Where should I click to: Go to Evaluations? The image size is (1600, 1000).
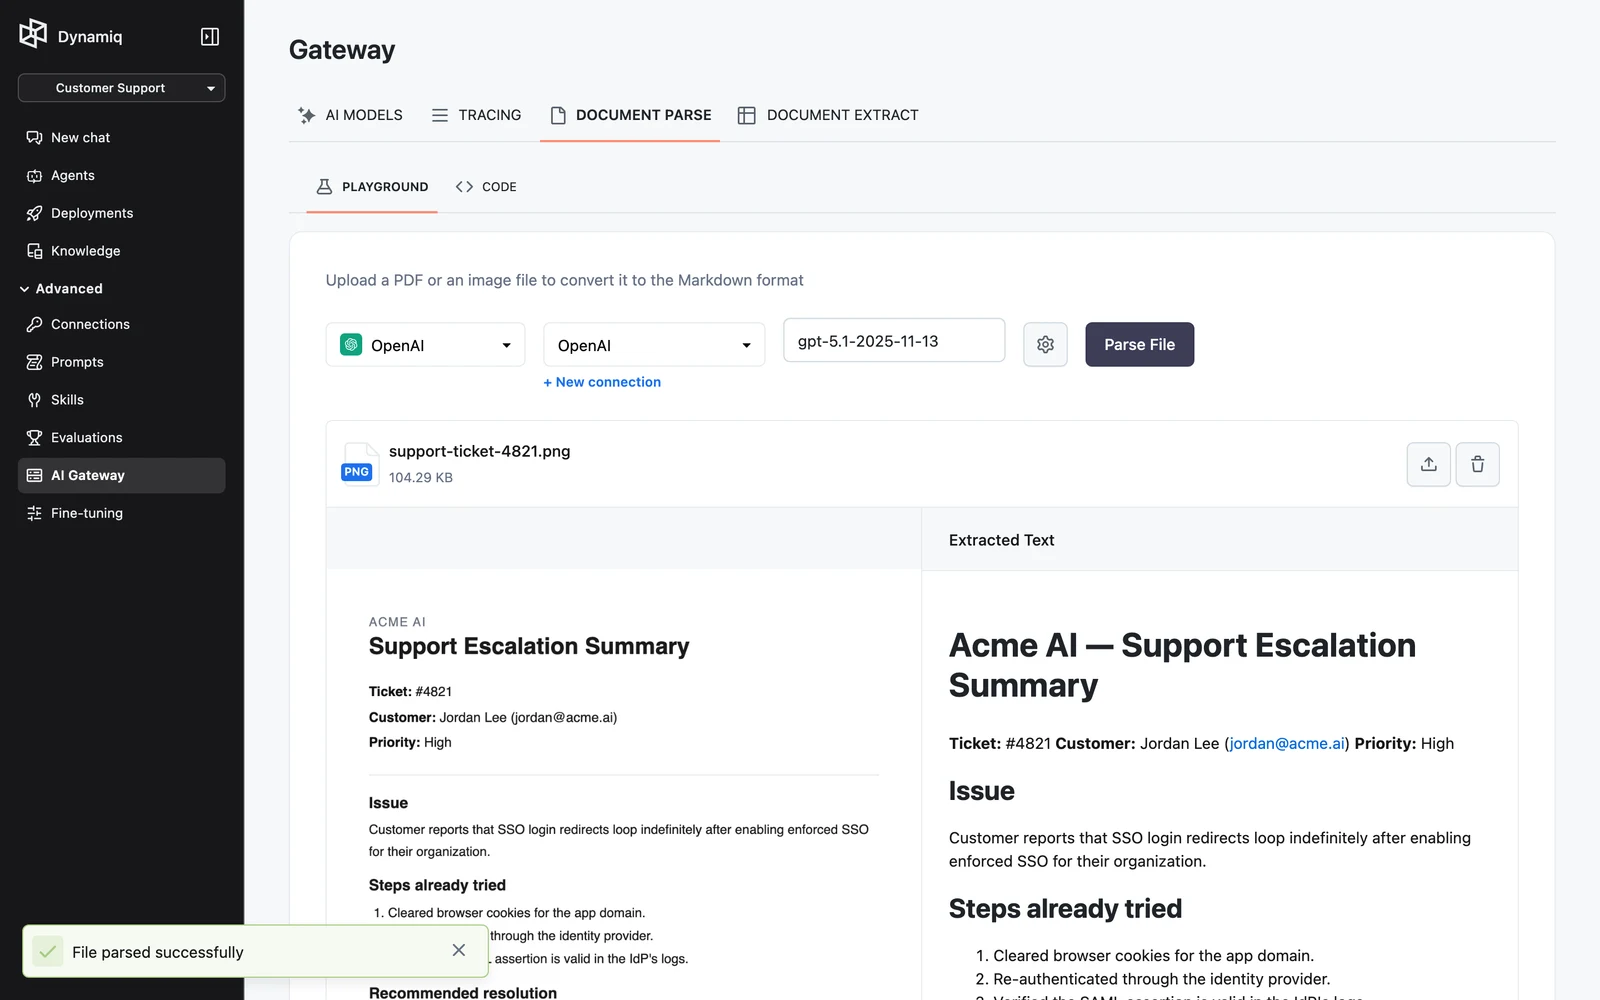click(121, 438)
